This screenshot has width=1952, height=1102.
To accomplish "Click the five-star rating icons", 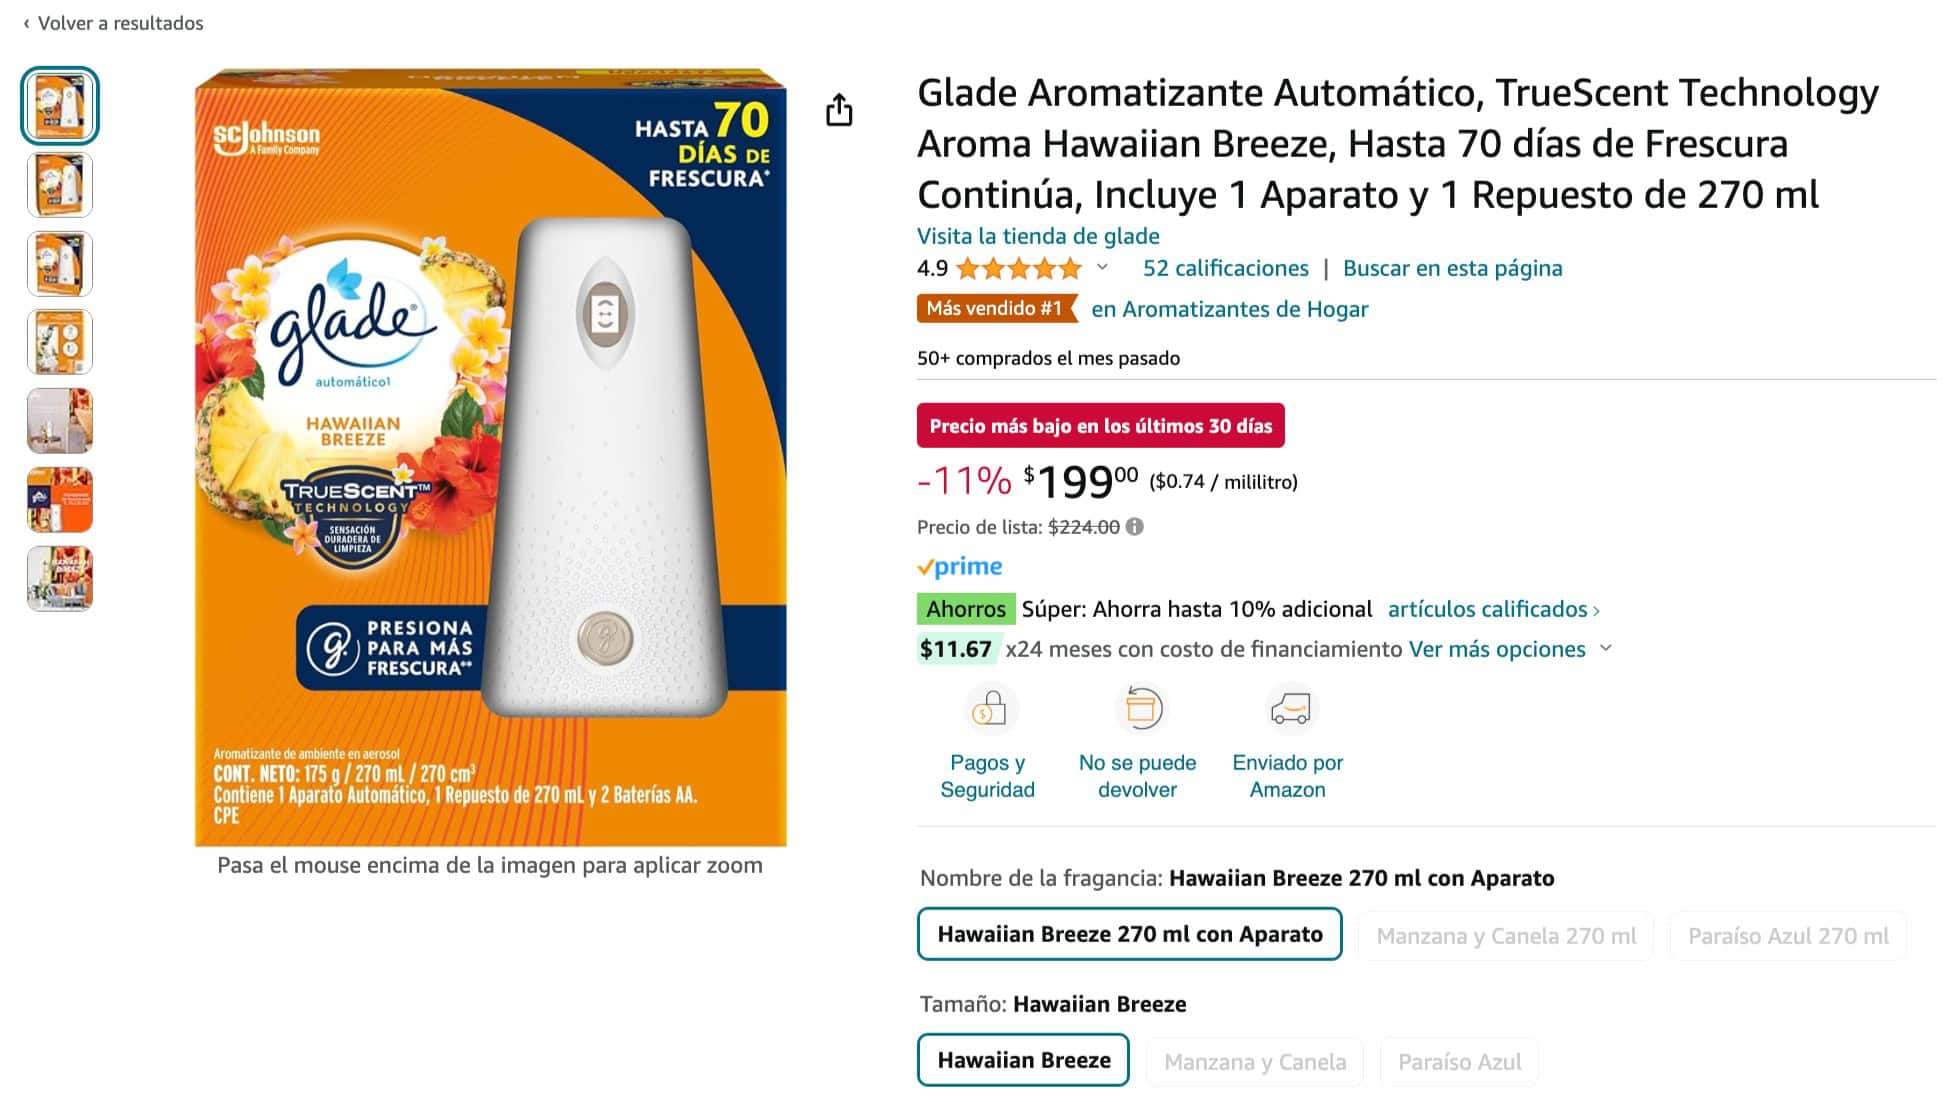I will point(1018,268).
